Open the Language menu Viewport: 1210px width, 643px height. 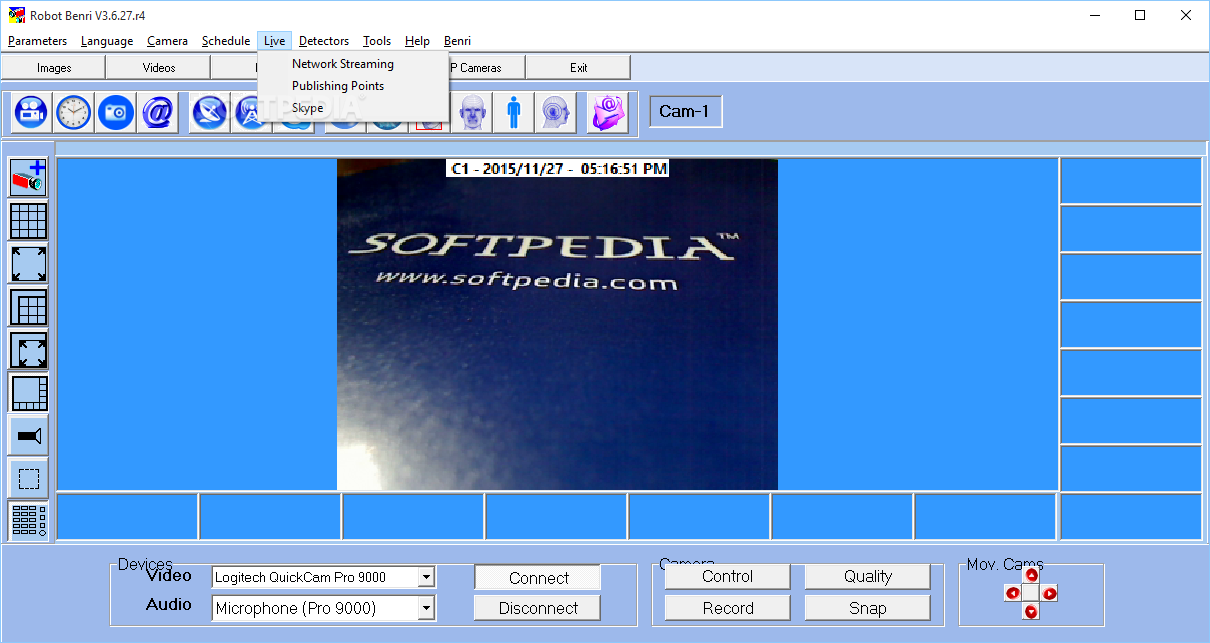point(107,41)
